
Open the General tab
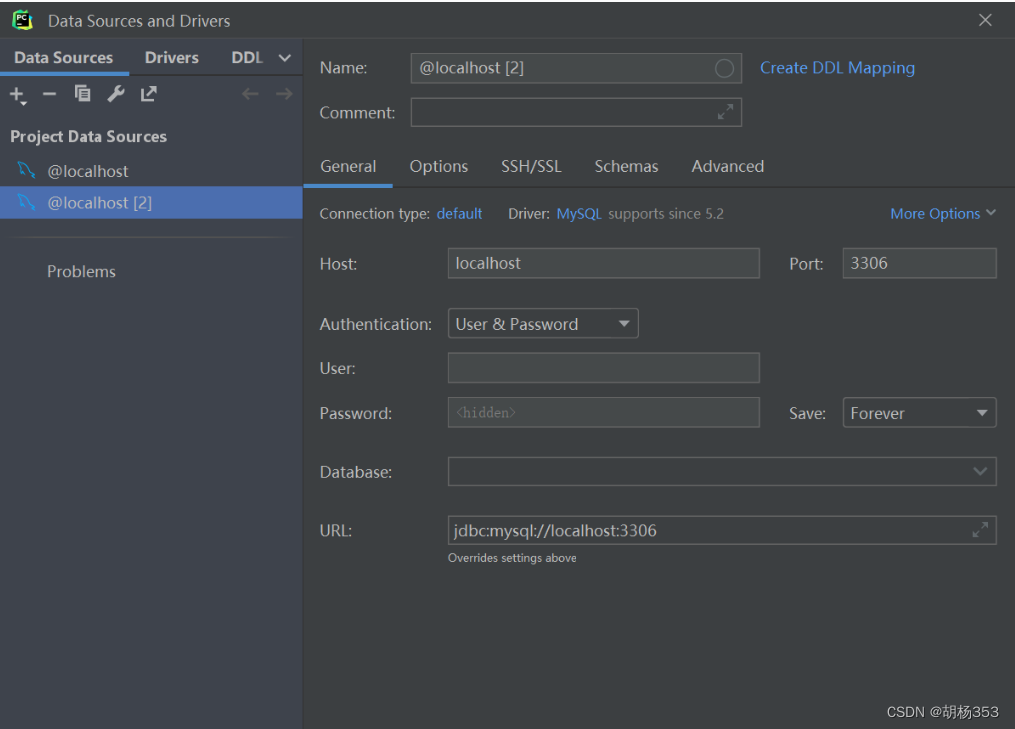348,166
